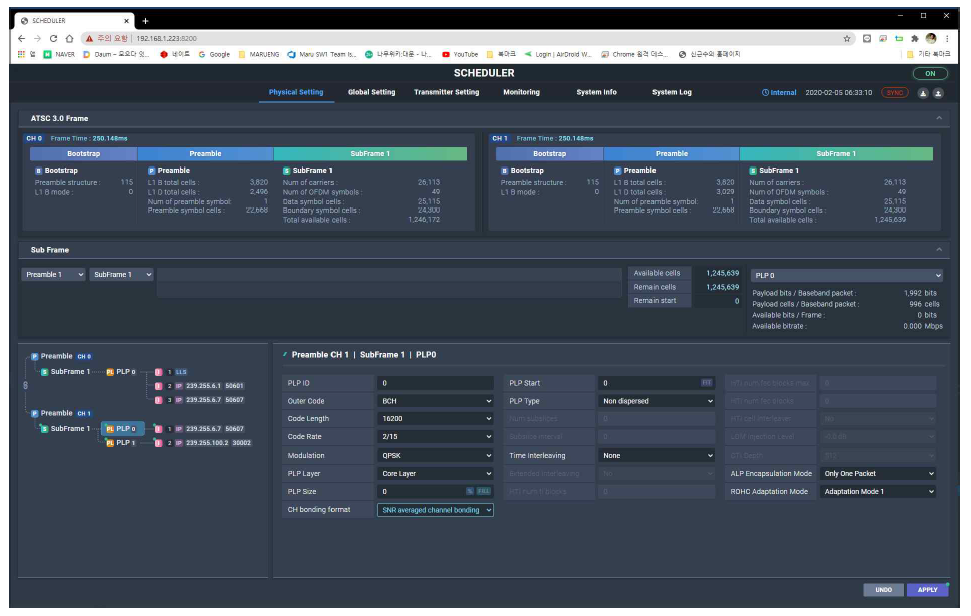Click the FIT icon in PLP Start field
971x616 pixels.
coord(707,383)
